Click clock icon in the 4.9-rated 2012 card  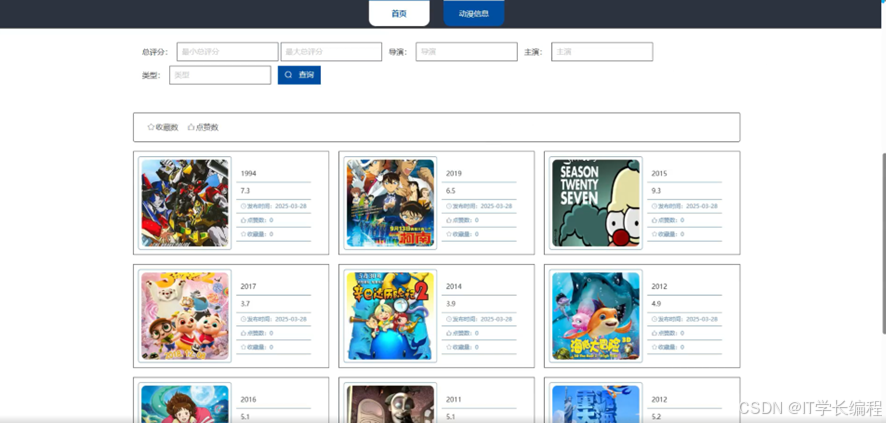[x=654, y=319]
